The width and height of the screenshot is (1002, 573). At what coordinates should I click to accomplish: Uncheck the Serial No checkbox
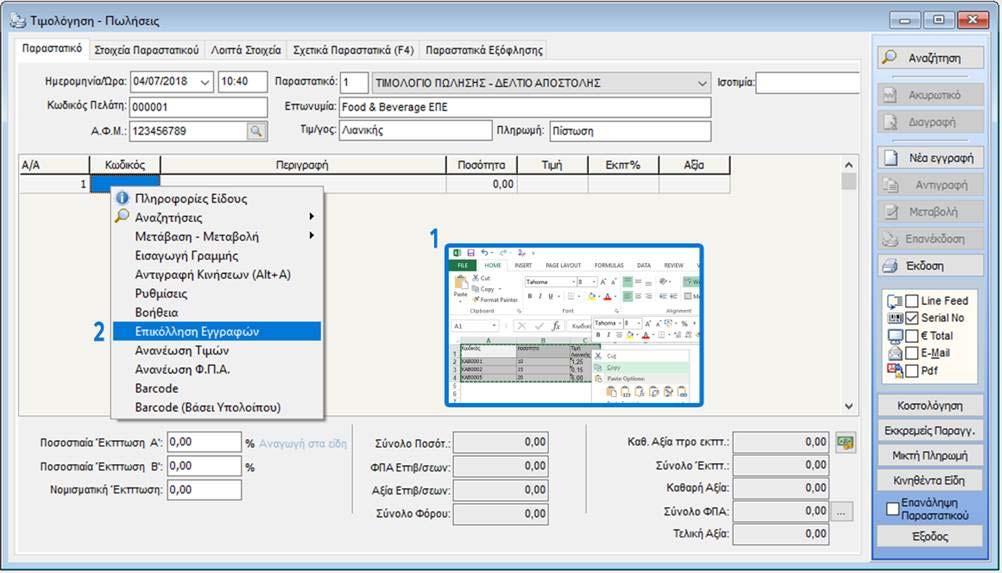pos(912,318)
